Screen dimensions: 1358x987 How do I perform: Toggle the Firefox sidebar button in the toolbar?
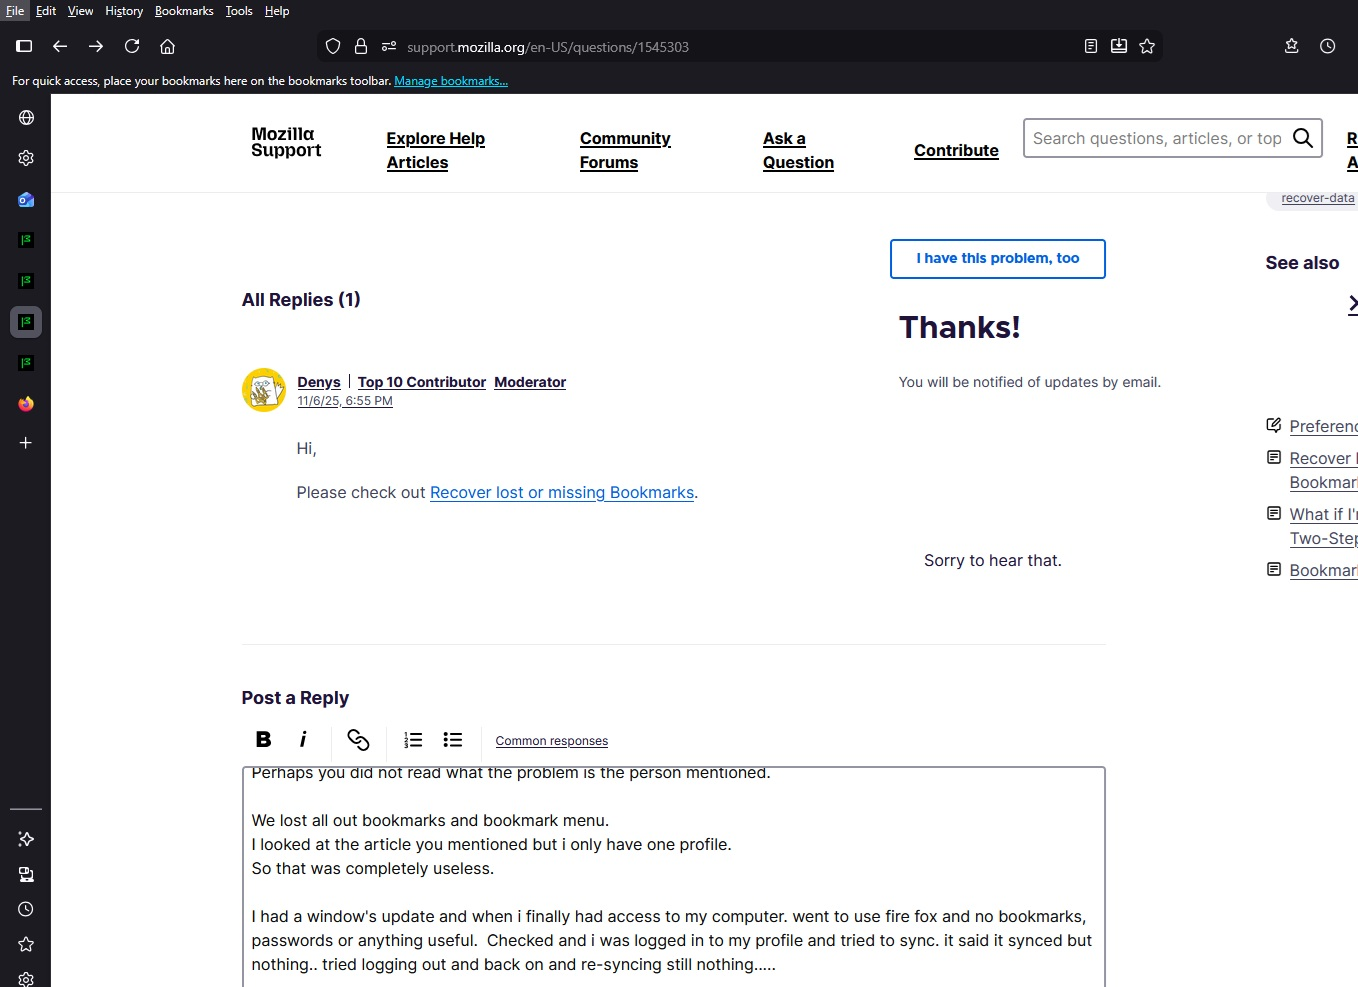24,46
